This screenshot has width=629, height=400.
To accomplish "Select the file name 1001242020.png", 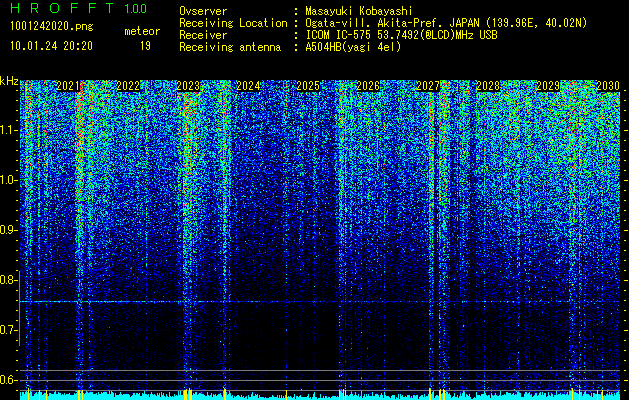I will pyautogui.click(x=52, y=27).
